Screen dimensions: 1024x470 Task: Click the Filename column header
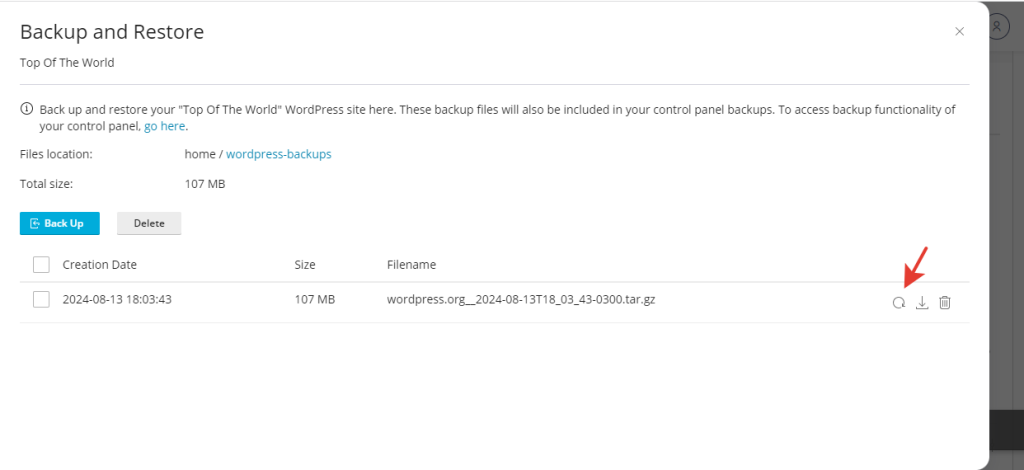point(411,265)
